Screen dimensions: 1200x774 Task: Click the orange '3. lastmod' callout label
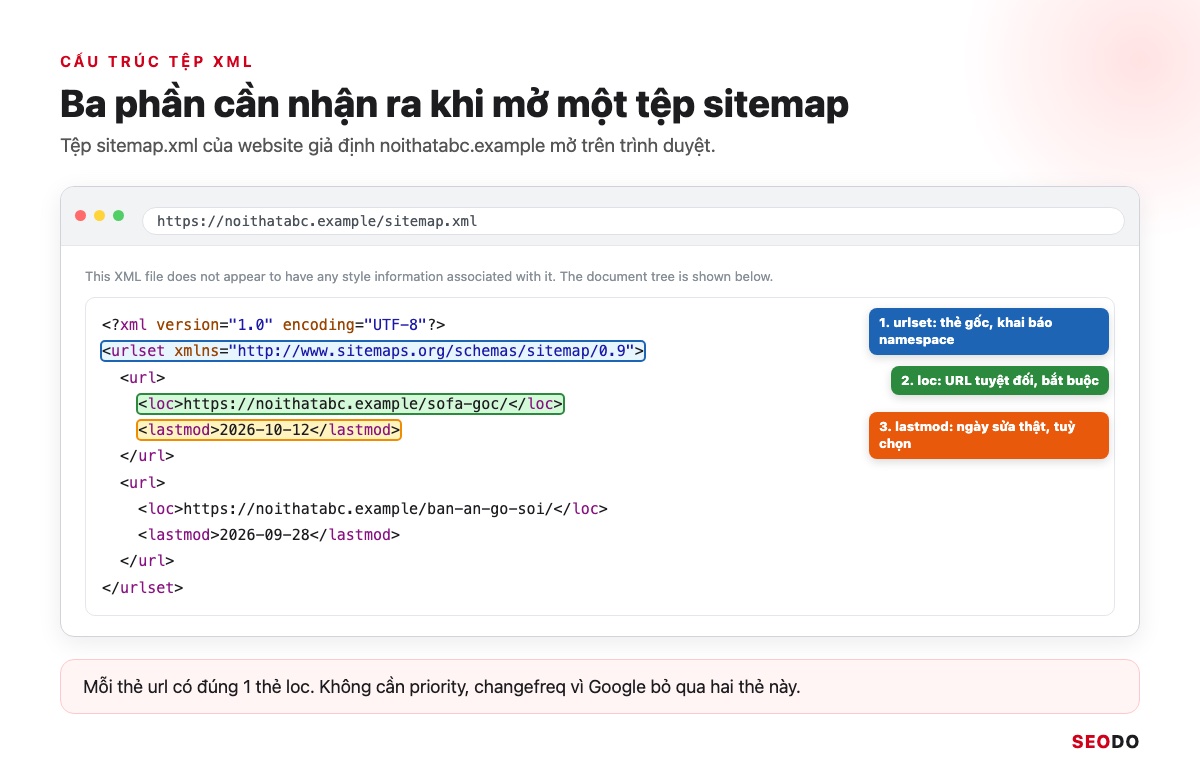989,435
